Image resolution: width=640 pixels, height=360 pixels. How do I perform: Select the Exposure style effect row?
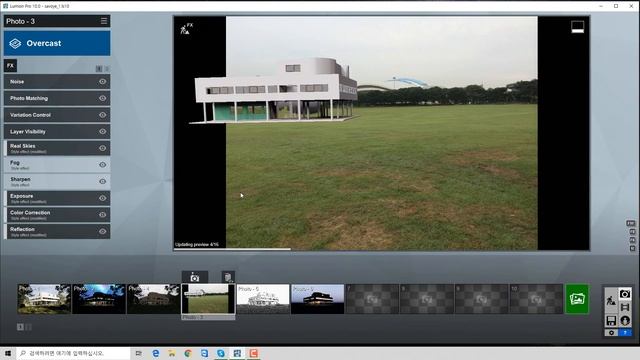57,198
